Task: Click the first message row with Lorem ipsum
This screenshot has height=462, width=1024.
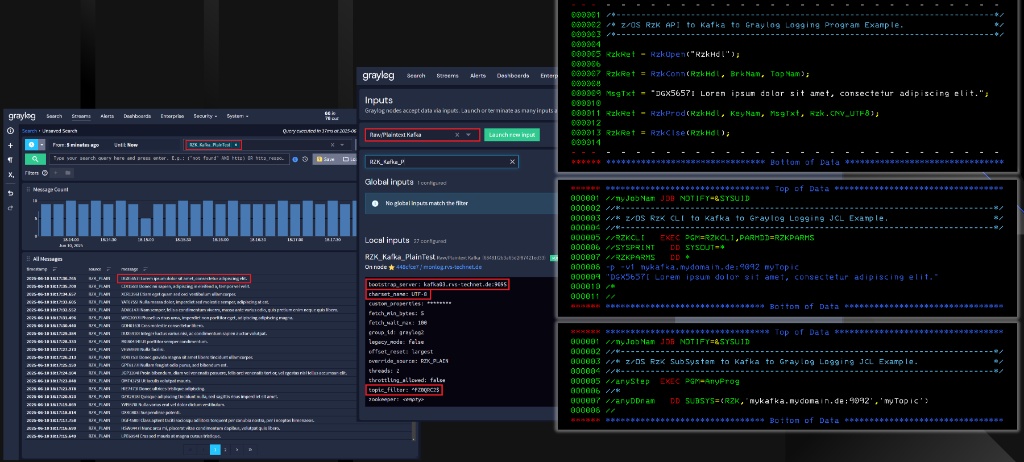Action: tap(184, 278)
